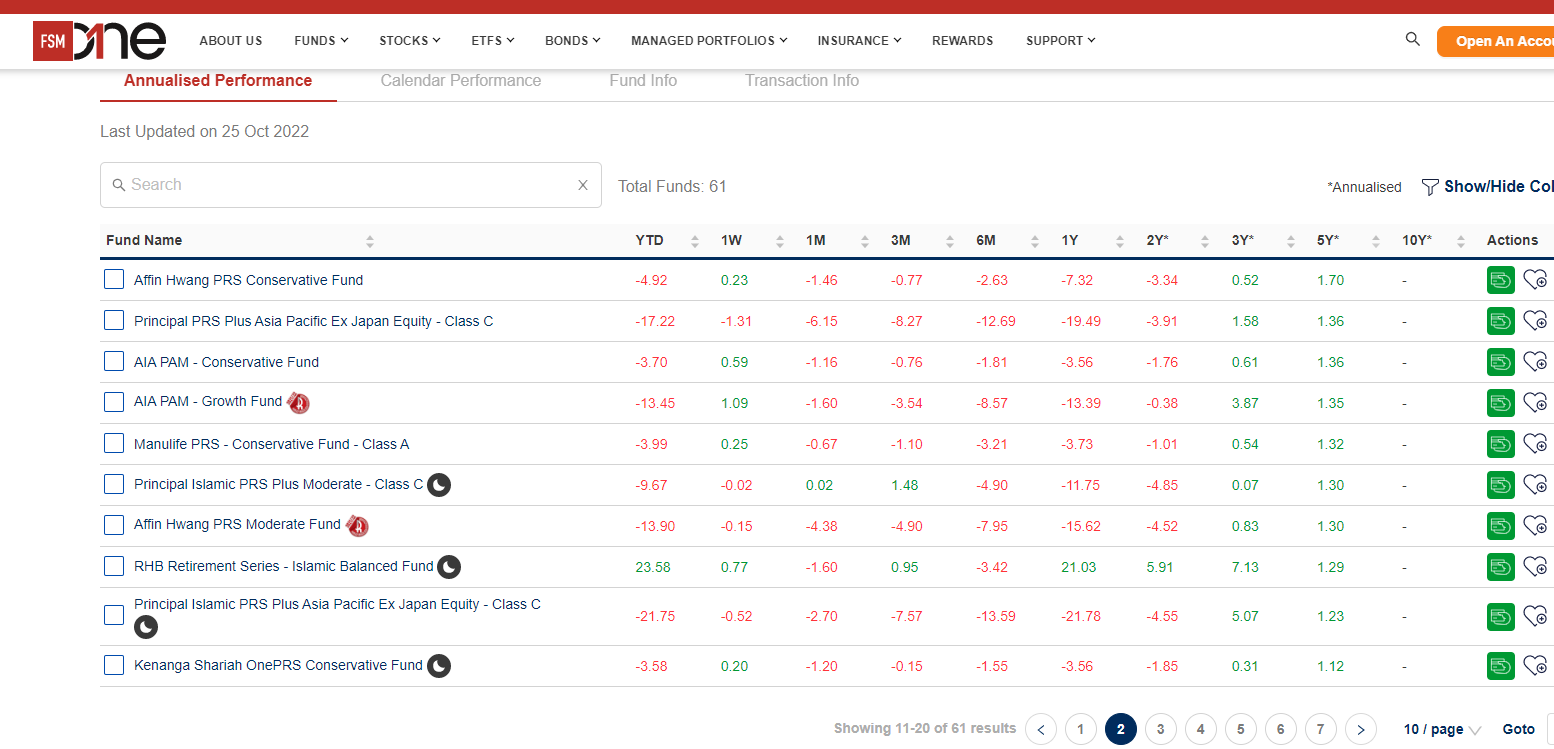Click the fund Search input field
Image resolution: width=1554 pixels, height=749 pixels.
click(x=351, y=185)
